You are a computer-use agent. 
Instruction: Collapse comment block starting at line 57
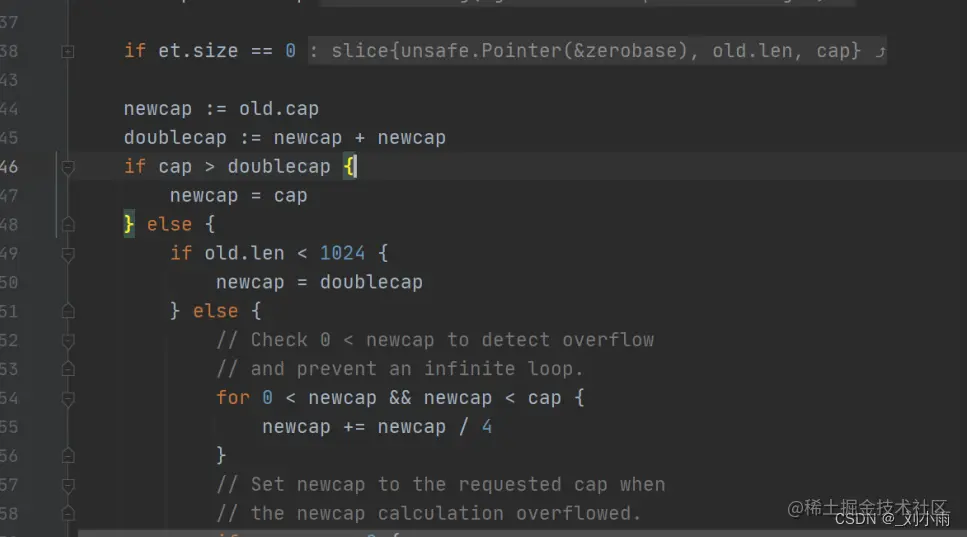pyautogui.click(x=68, y=485)
